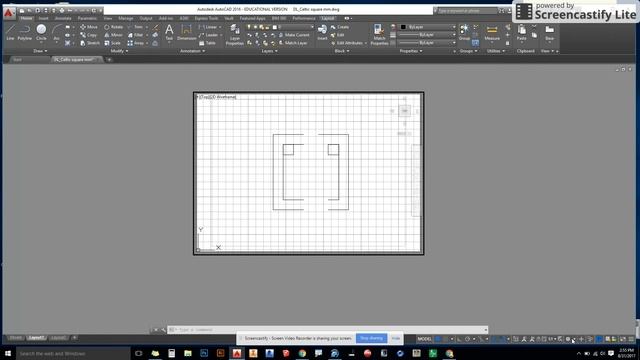The height and width of the screenshot is (360, 640).
Task: Expand the Annotation panel
Action: pos(192,51)
